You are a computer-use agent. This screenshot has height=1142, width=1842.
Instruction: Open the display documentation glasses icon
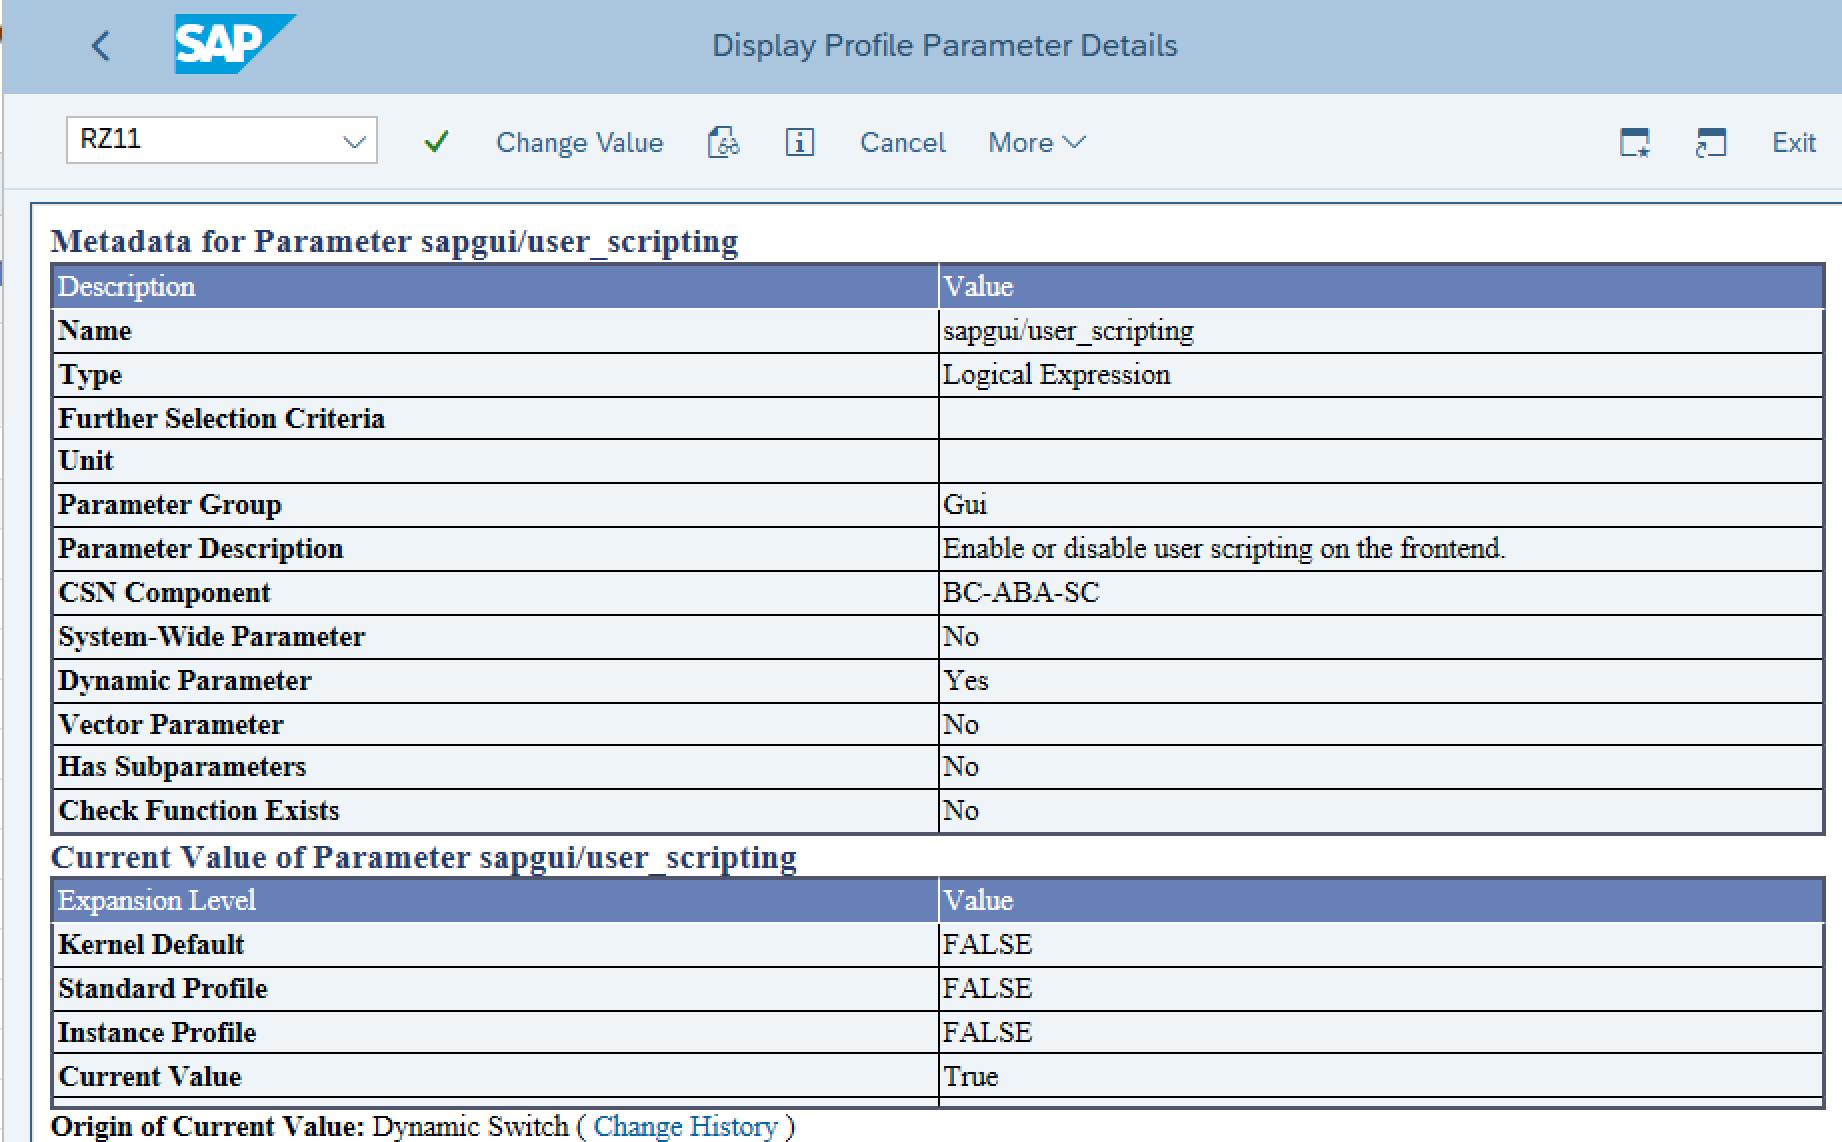[x=723, y=142]
